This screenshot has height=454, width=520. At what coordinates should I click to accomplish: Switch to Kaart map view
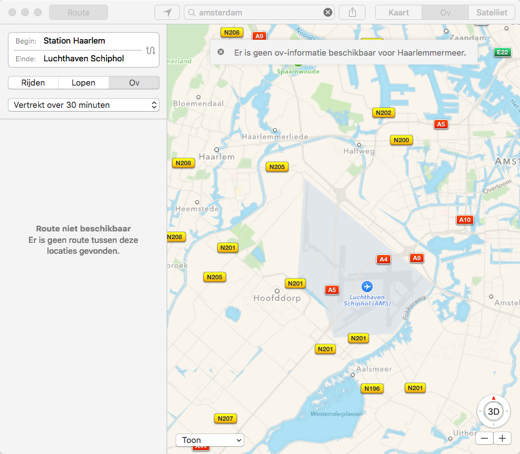tap(399, 13)
